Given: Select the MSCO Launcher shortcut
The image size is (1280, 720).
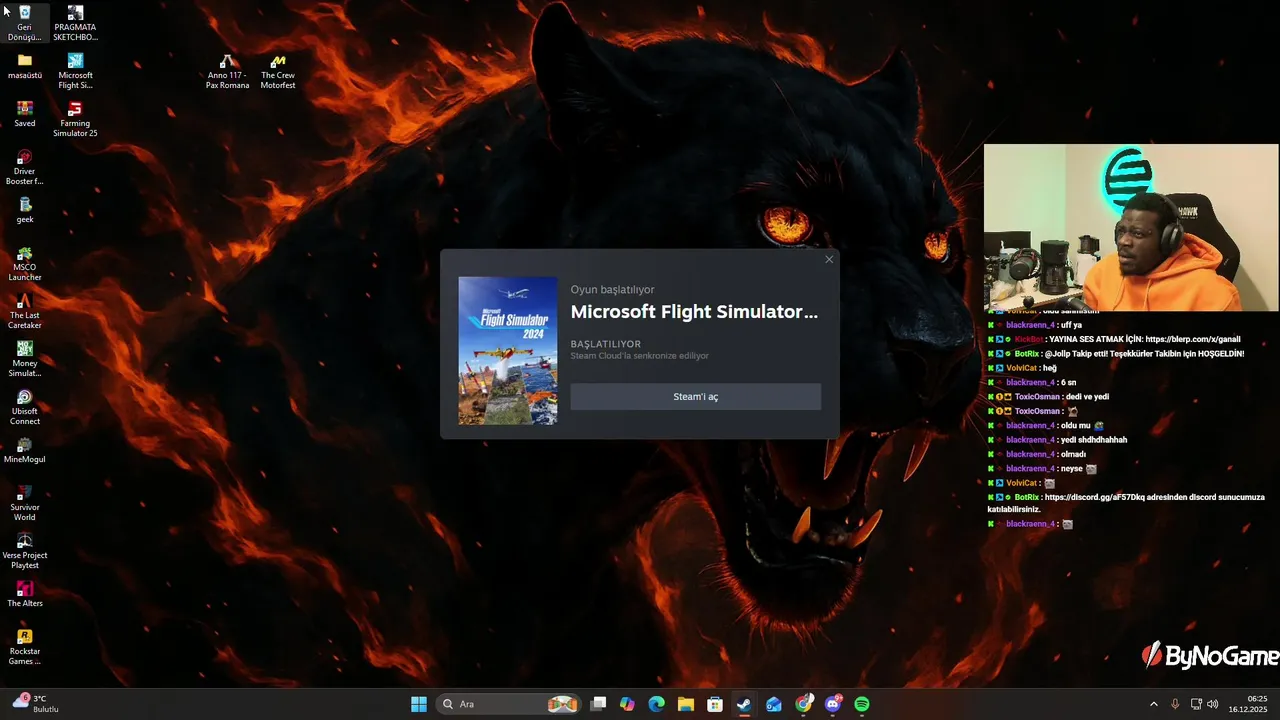Looking at the screenshot, I should pos(25,263).
